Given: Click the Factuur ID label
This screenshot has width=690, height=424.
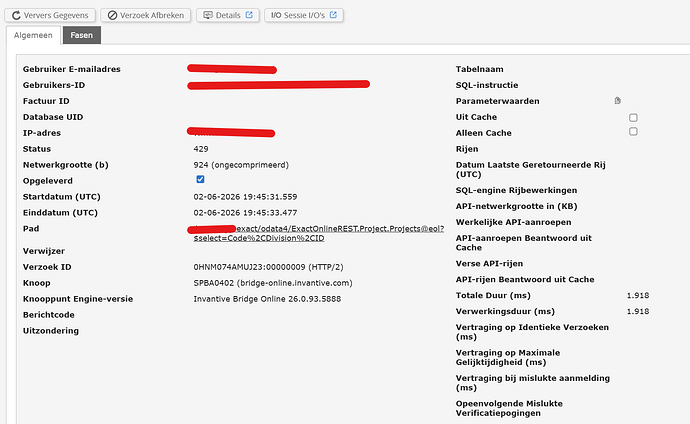Looking at the screenshot, I should pos(46,101).
